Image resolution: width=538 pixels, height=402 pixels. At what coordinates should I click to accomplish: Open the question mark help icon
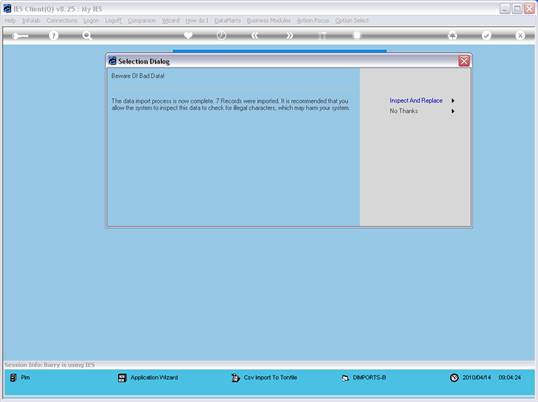tap(53, 35)
